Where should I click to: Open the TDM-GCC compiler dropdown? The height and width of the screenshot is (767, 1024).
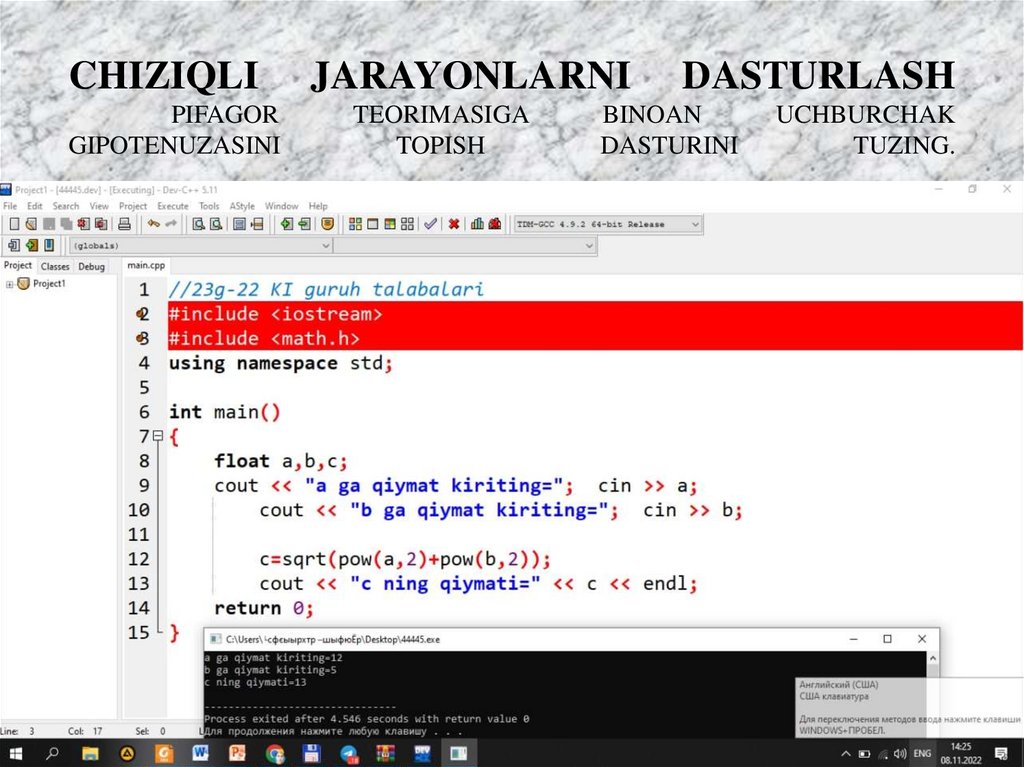coord(696,224)
